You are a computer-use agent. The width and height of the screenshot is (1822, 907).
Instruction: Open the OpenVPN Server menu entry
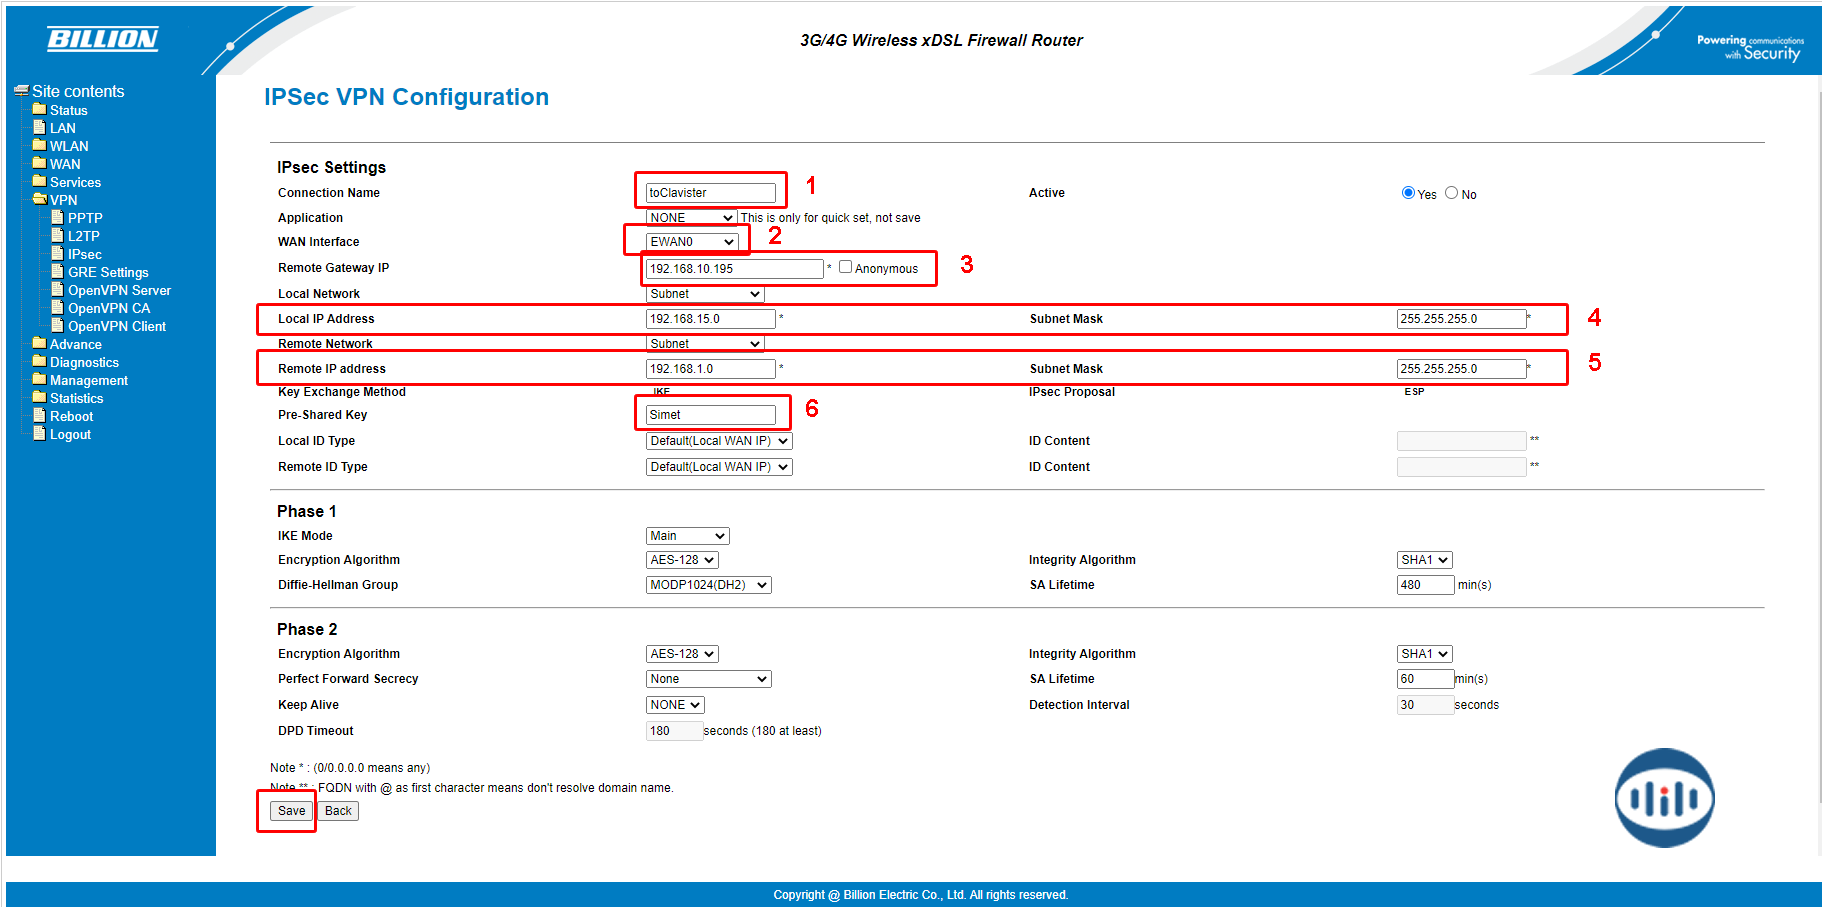click(x=119, y=290)
